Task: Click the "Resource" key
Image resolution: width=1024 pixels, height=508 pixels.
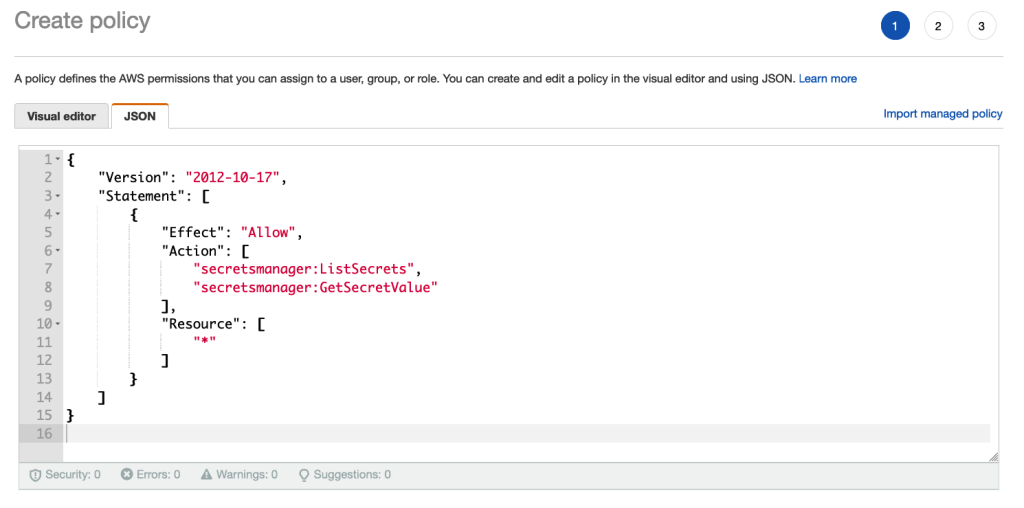Action: click(202, 324)
